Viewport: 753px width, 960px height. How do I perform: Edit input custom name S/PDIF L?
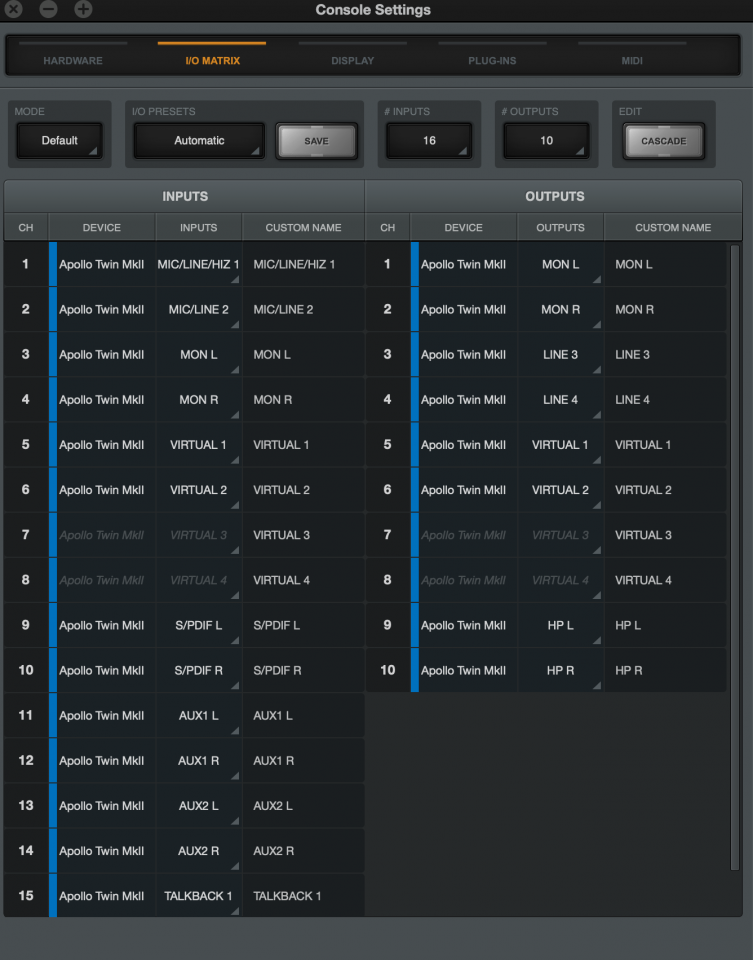(x=304, y=625)
